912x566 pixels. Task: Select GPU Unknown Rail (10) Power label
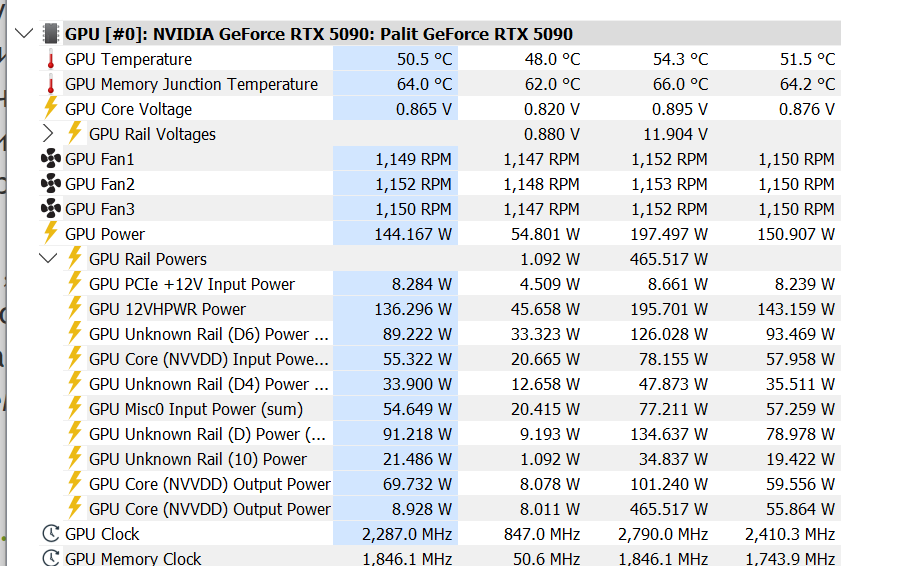198,460
